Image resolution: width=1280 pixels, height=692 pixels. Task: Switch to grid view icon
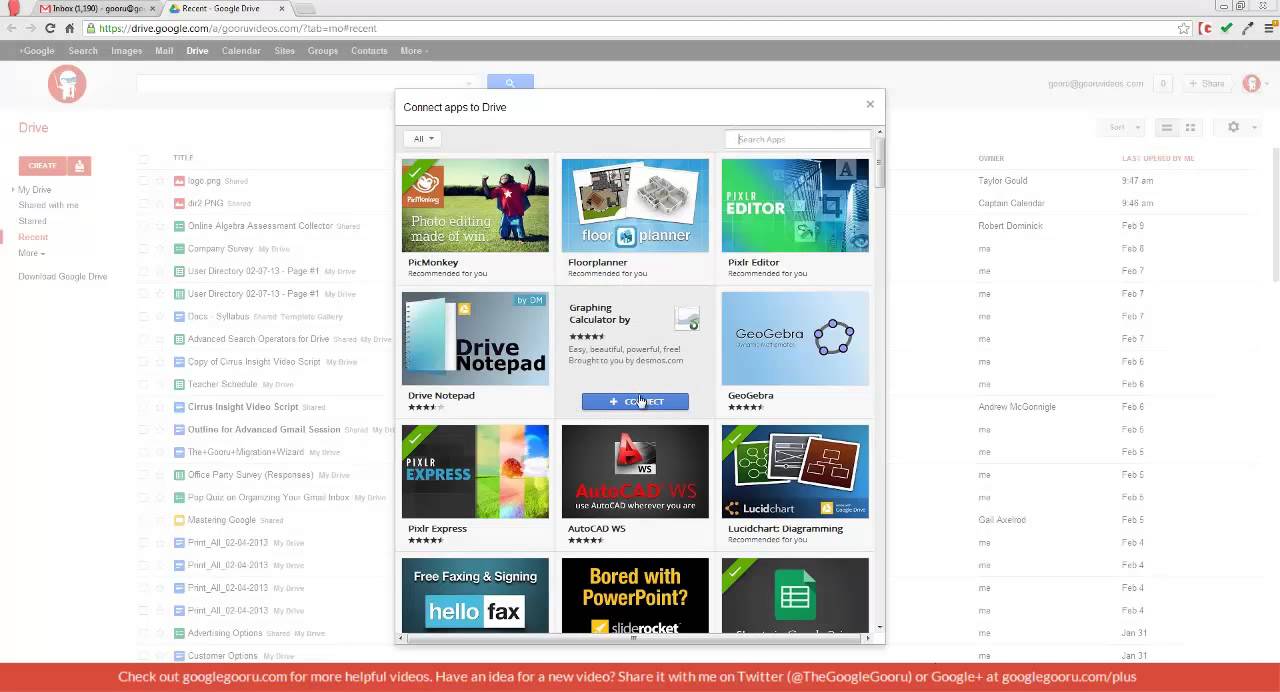(x=1190, y=128)
